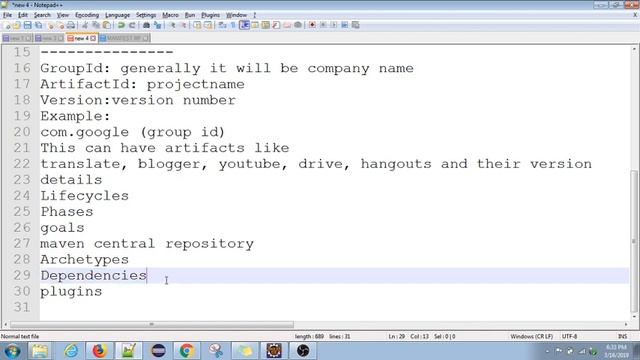Open the Language menu
Image resolution: width=640 pixels, height=360 pixels.
pyautogui.click(x=117, y=15)
